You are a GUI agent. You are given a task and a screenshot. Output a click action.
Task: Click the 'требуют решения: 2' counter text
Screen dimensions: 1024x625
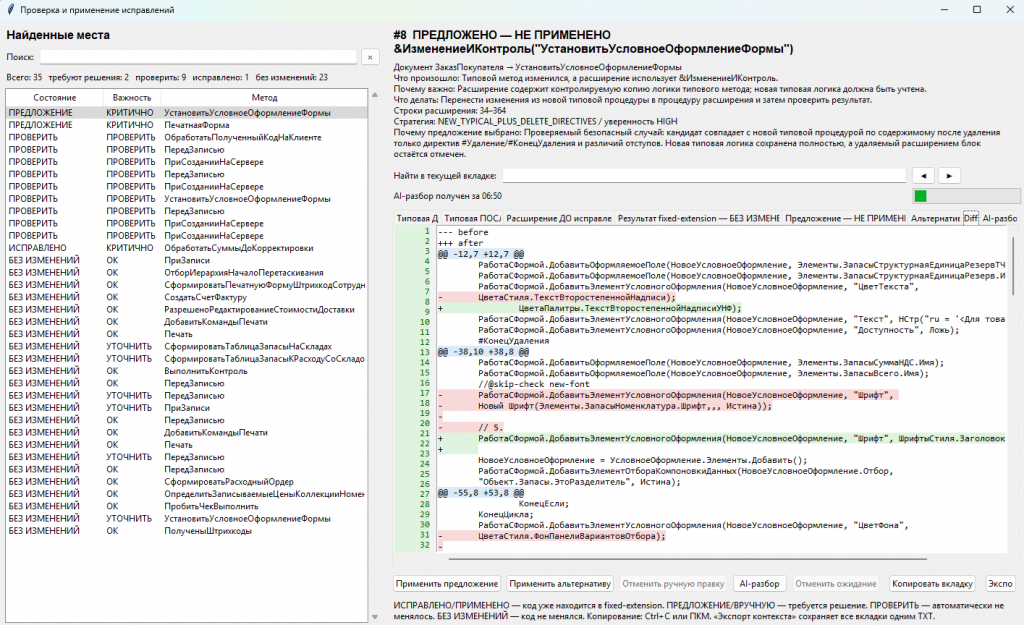tap(89, 77)
